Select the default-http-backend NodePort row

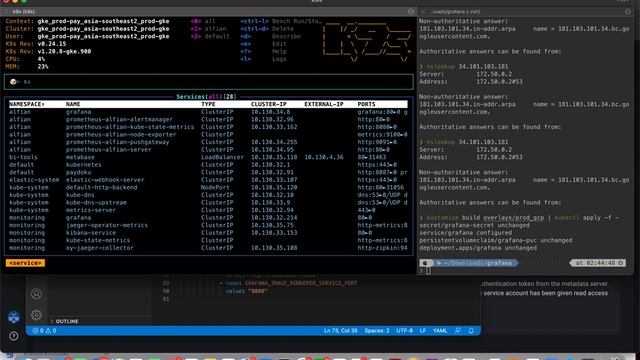click(208, 187)
